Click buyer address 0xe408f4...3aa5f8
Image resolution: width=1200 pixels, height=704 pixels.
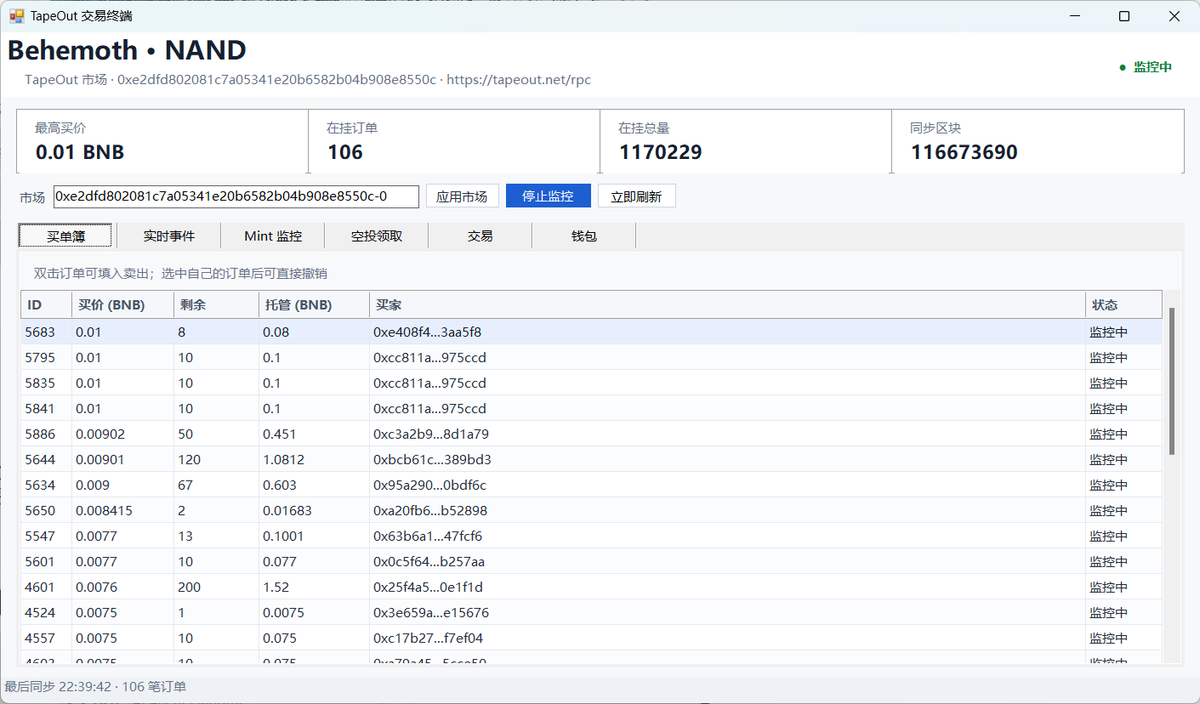click(x=429, y=332)
